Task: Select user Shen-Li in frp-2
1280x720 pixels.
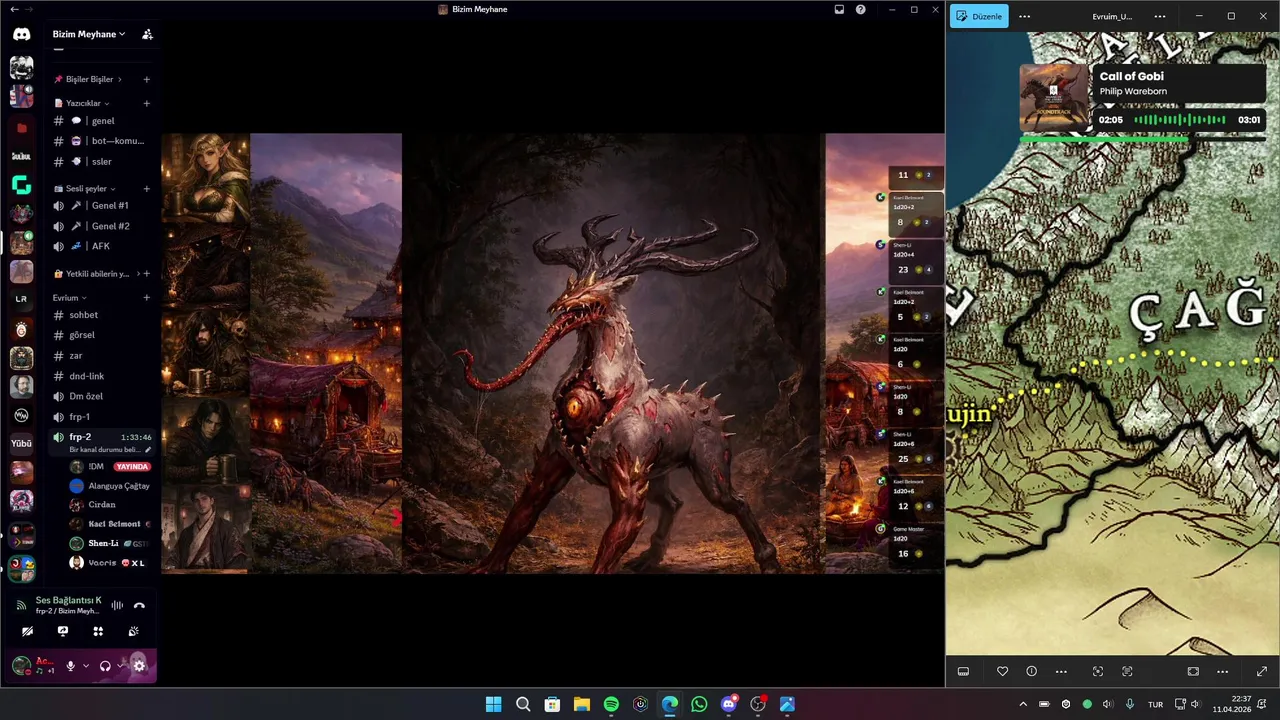Action: (x=109, y=543)
